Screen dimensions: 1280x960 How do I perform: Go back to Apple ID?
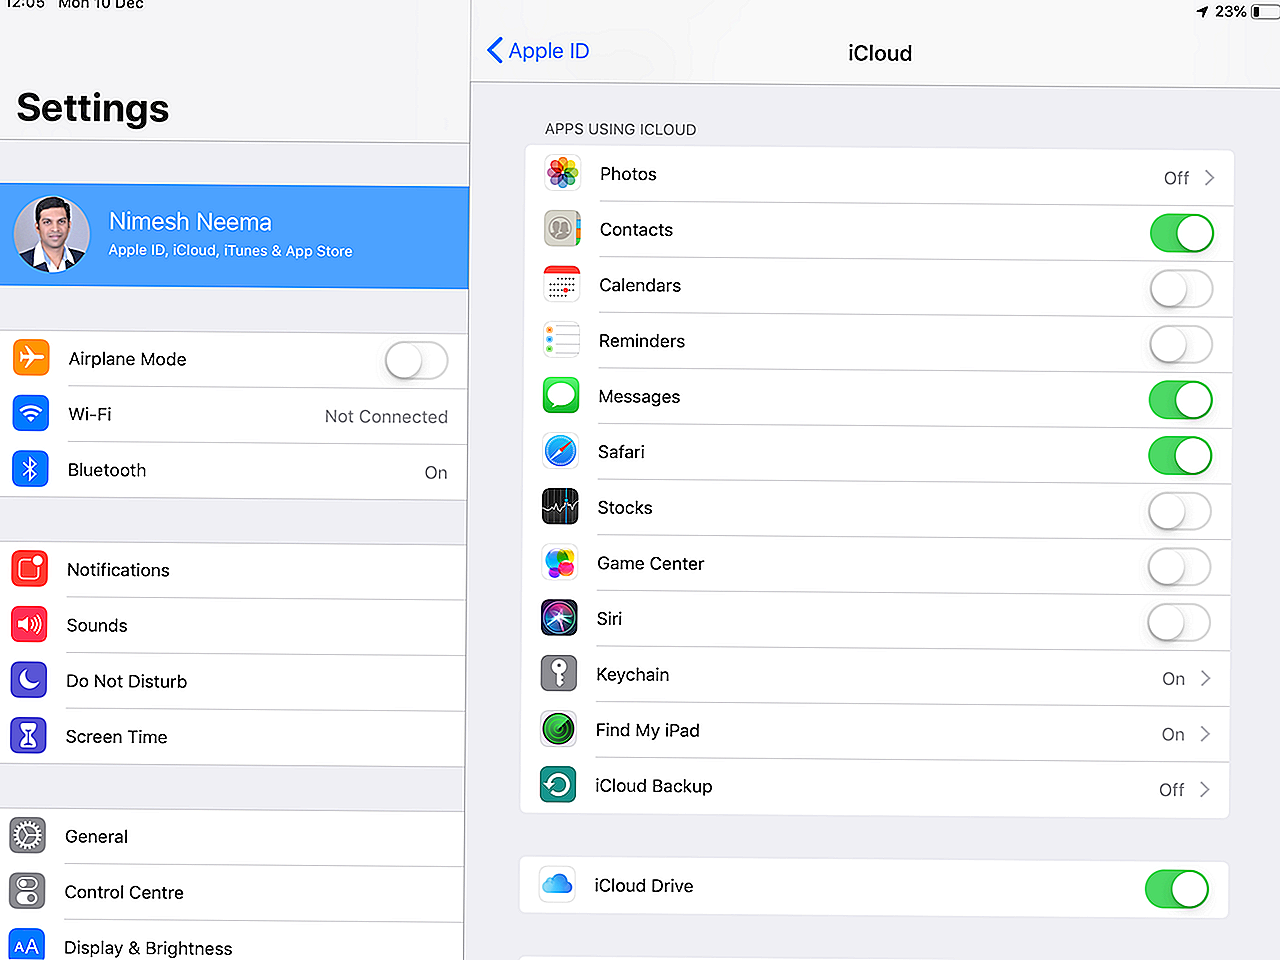[x=538, y=50]
